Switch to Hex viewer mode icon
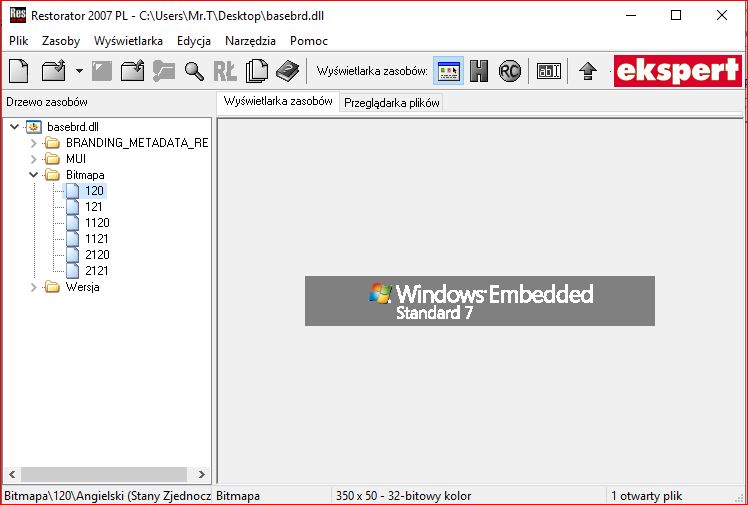This screenshot has width=748, height=505. tap(479, 71)
